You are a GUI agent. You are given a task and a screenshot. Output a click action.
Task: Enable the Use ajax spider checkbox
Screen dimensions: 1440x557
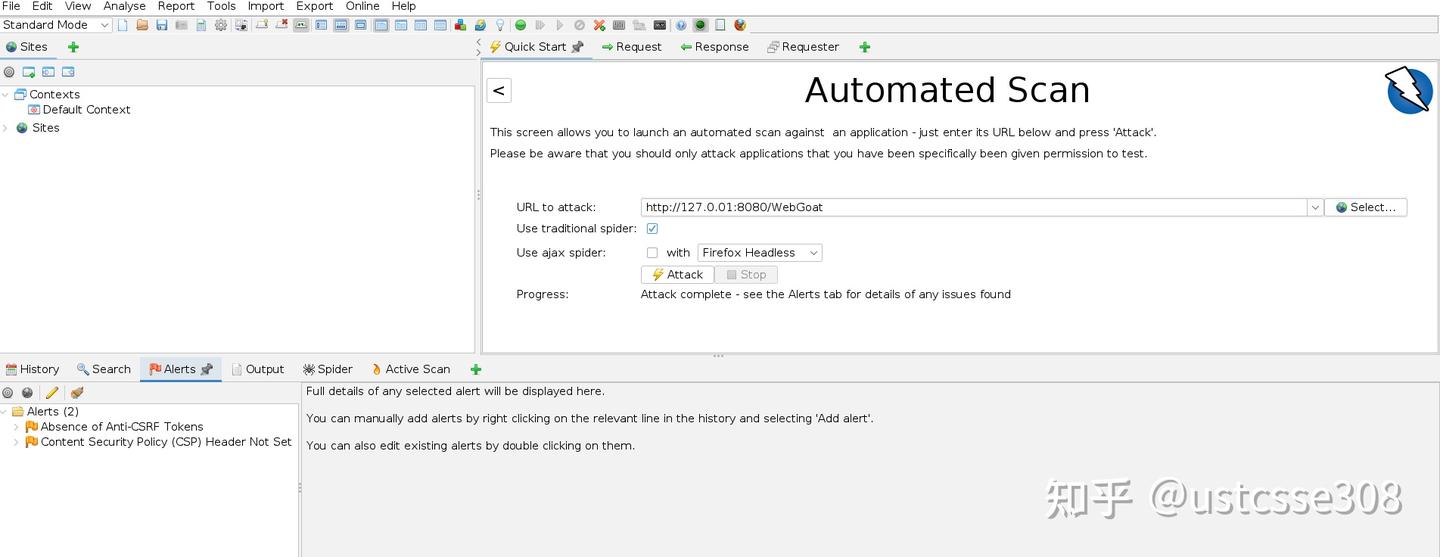pos(652,253)
